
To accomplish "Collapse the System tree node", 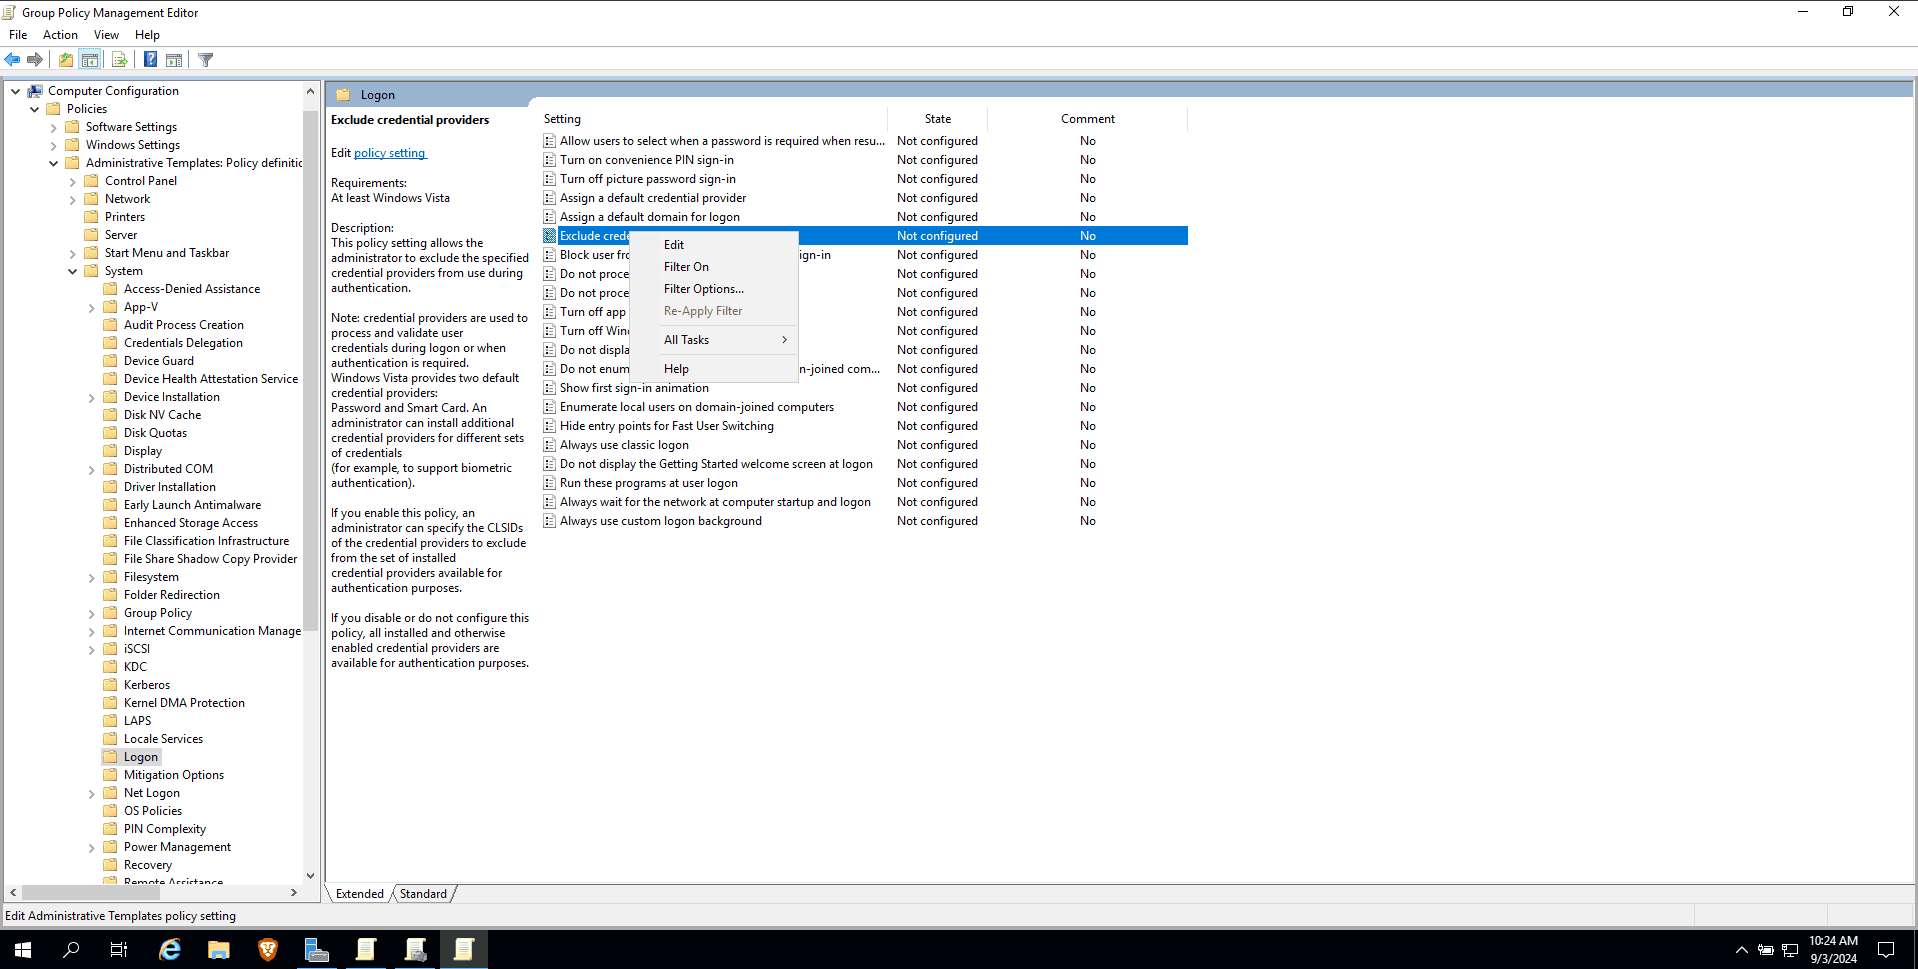I will (72, 271).
